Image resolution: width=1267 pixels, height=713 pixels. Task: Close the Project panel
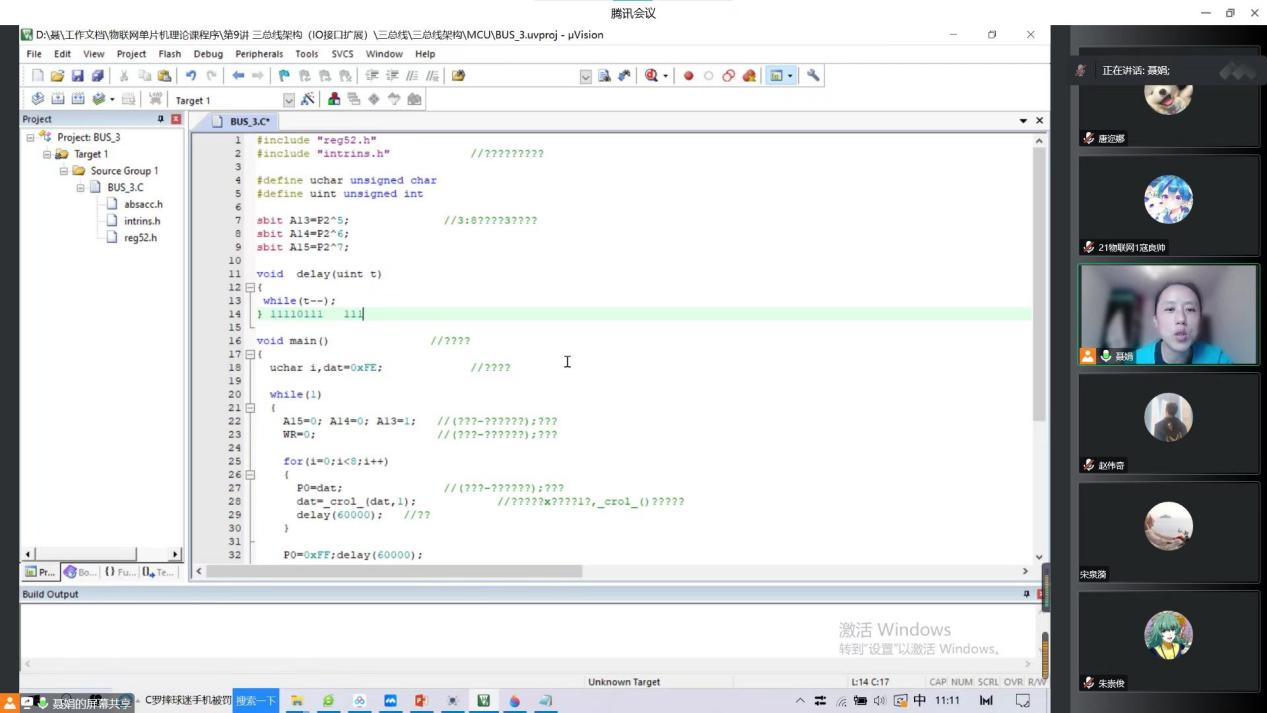point(176,119)
